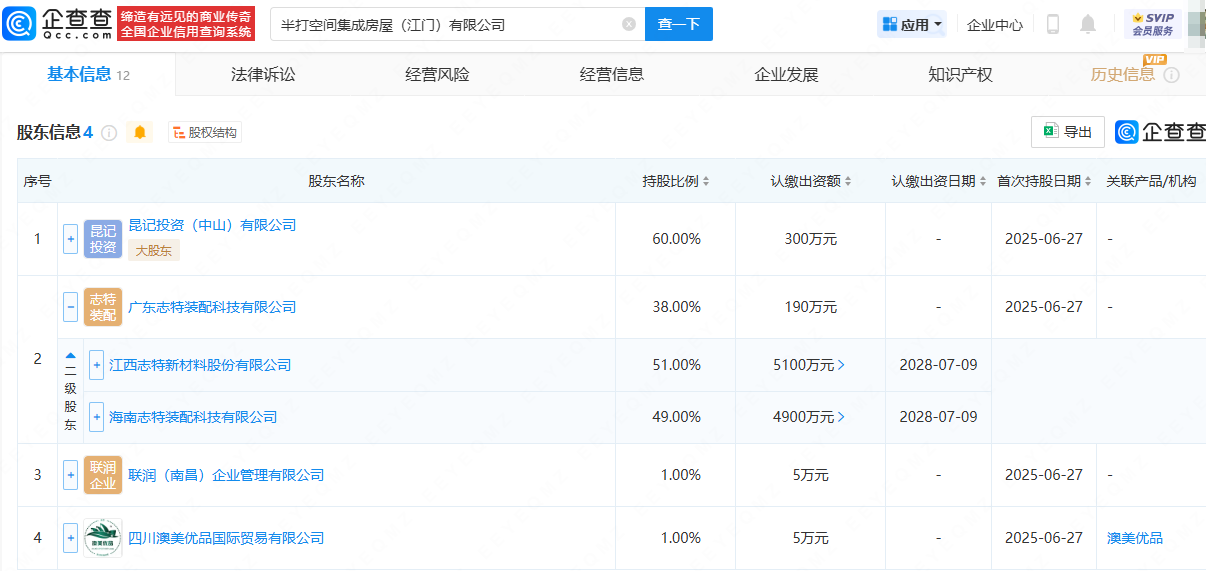This screenshot has width=1206, height=571.
Task: Switch to the 法律诉讼 tab
Action: [x=263, y=74]
